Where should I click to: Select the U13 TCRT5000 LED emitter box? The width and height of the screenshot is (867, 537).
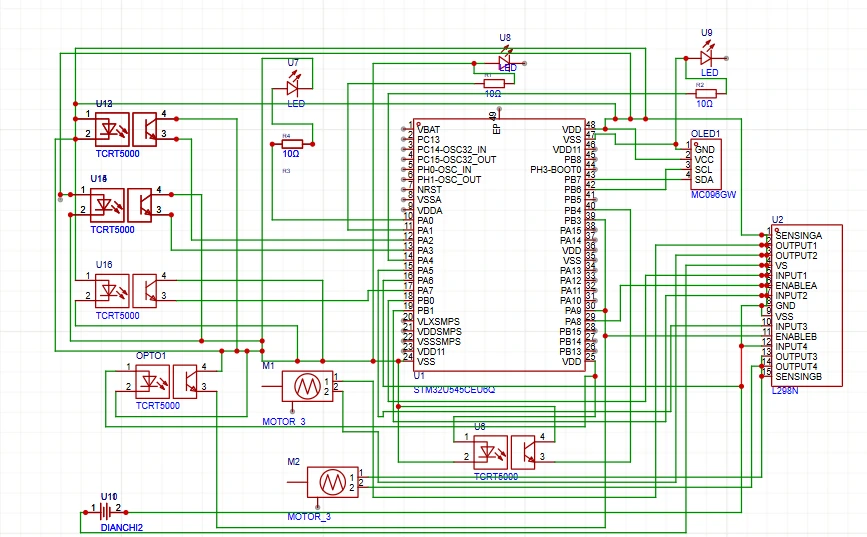click(112, 129)
